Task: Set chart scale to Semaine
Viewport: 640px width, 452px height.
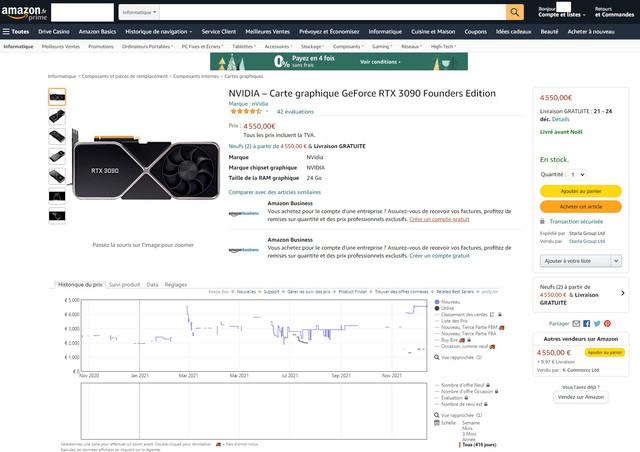Action: (471, 423)
